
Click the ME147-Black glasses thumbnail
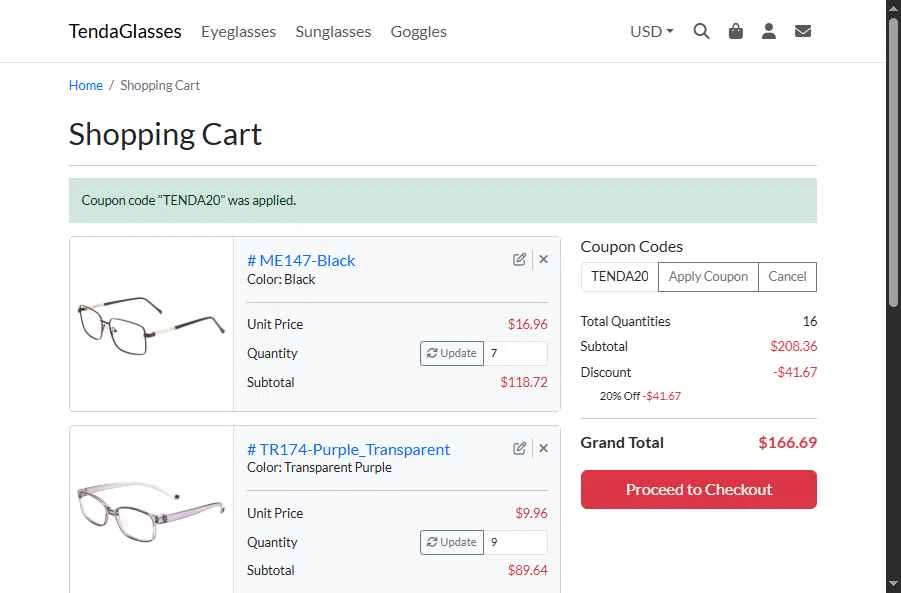click(x=151, y=324)
